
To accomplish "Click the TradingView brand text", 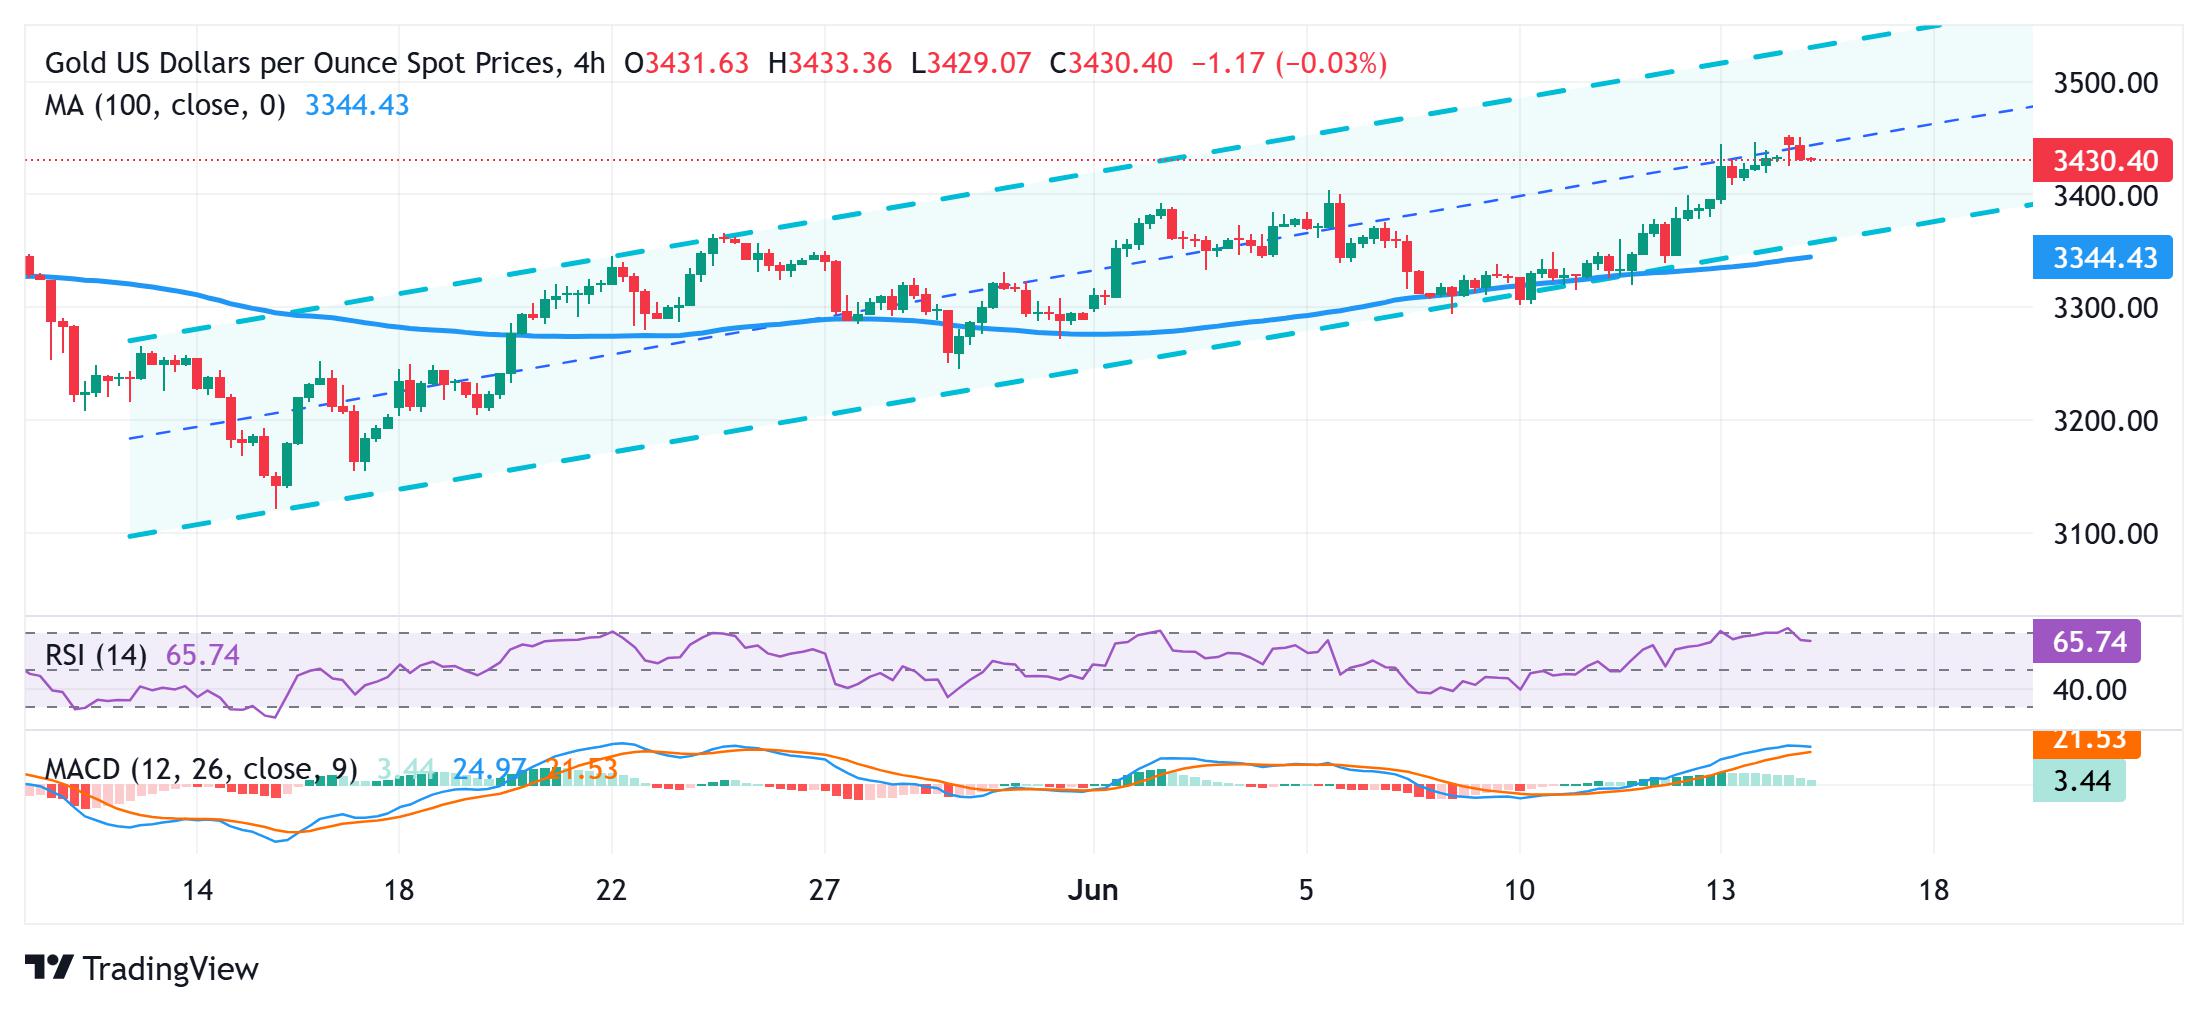I will 171,968.
